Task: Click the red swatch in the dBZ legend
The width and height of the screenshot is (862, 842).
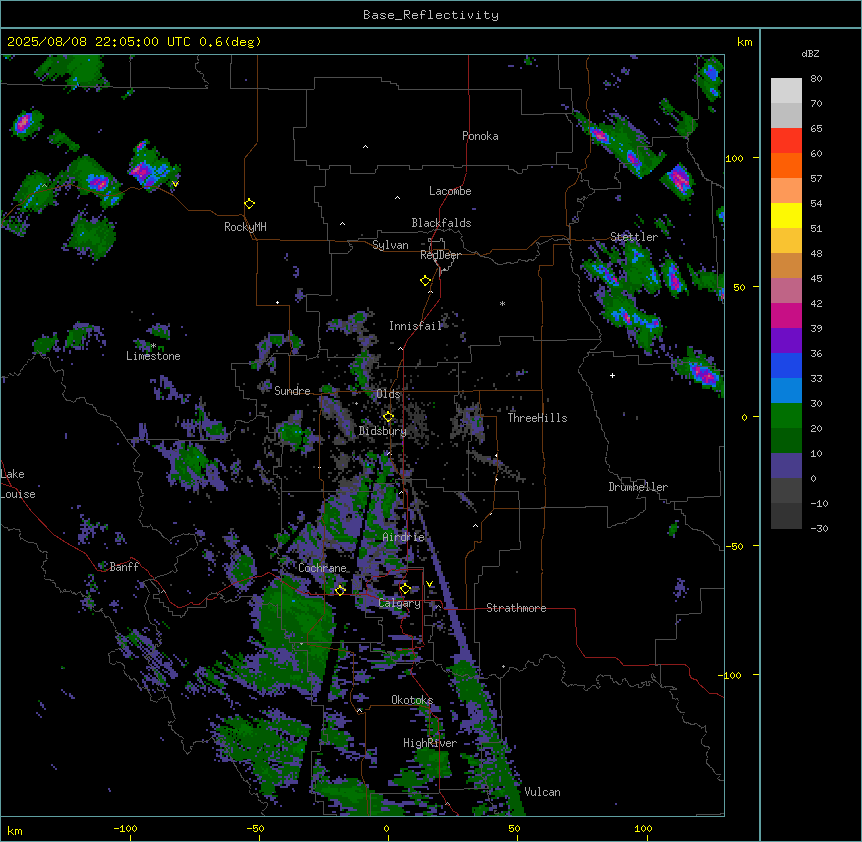Action: [786, 140]
